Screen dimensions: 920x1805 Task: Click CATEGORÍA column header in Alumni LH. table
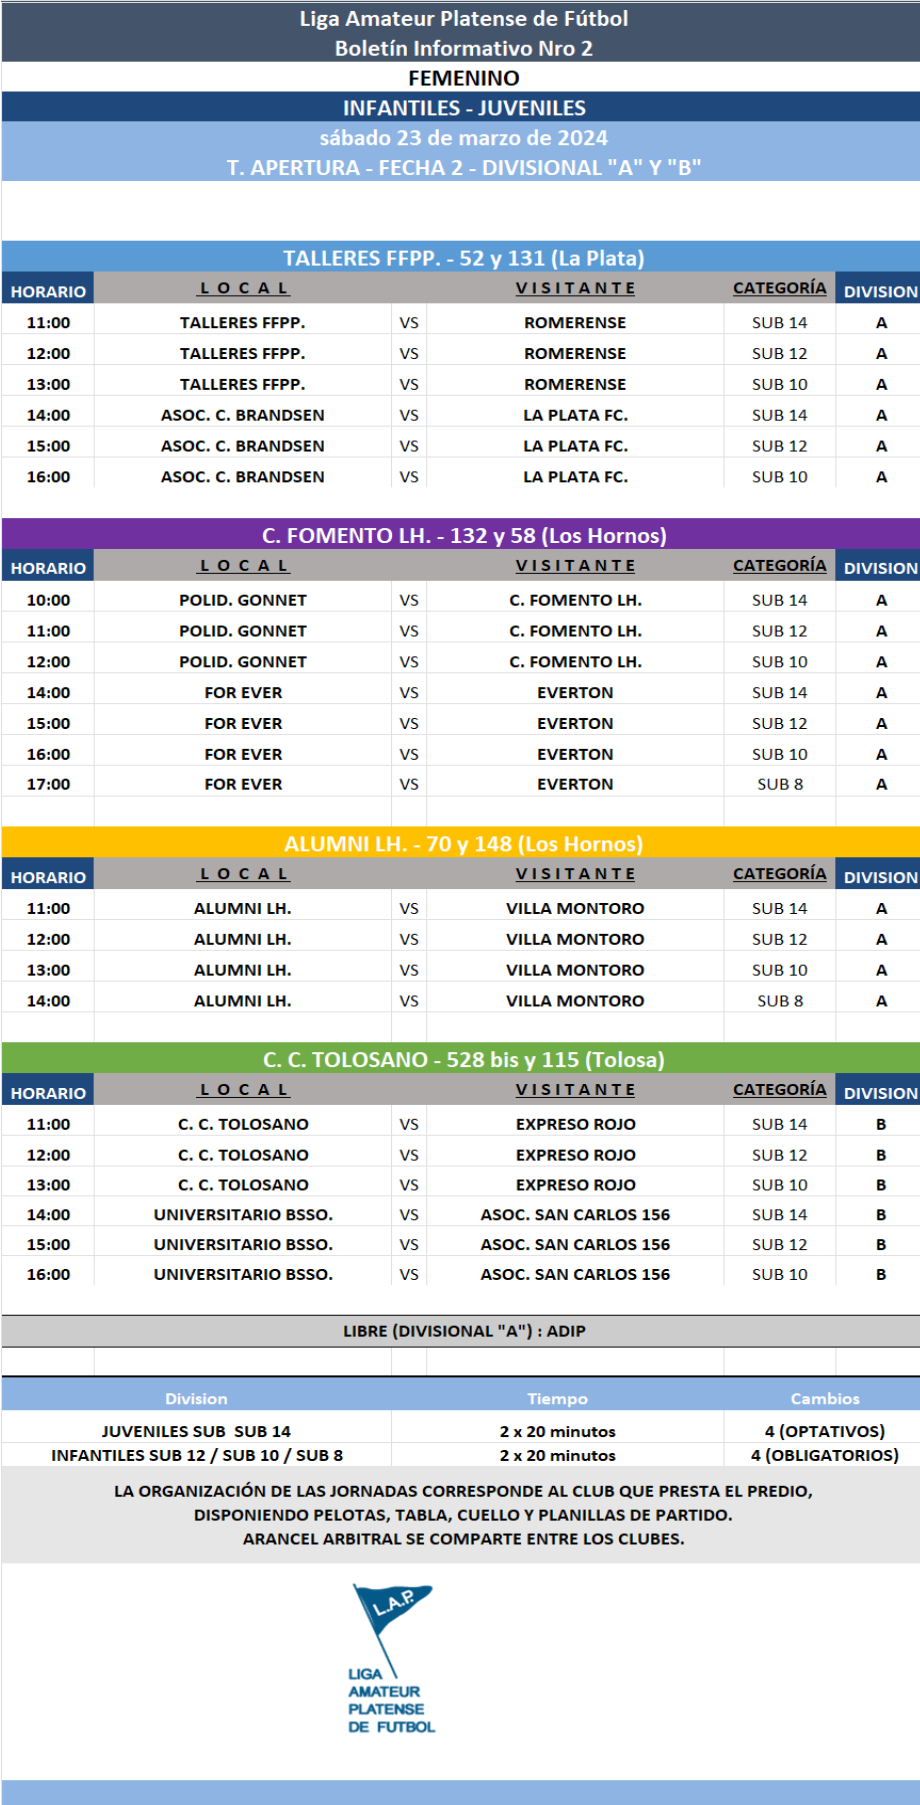(779, 874)
